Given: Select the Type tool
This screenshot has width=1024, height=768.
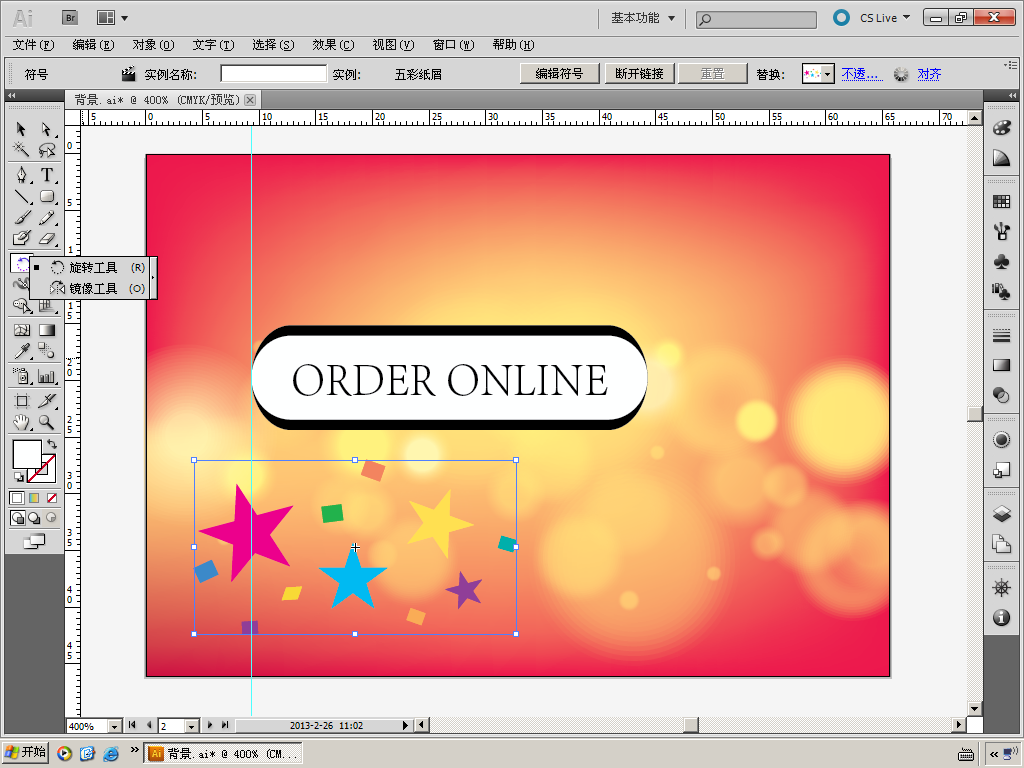Looking at the screenshot, I should [46, 174].
